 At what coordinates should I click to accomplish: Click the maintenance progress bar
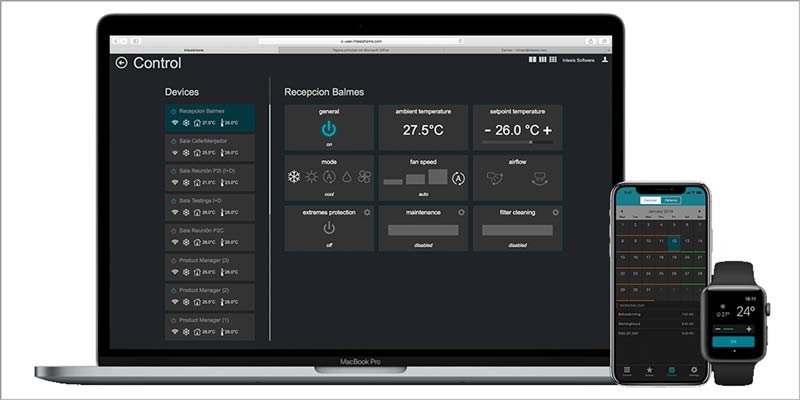pyautogui.click(x=423, y=230)
